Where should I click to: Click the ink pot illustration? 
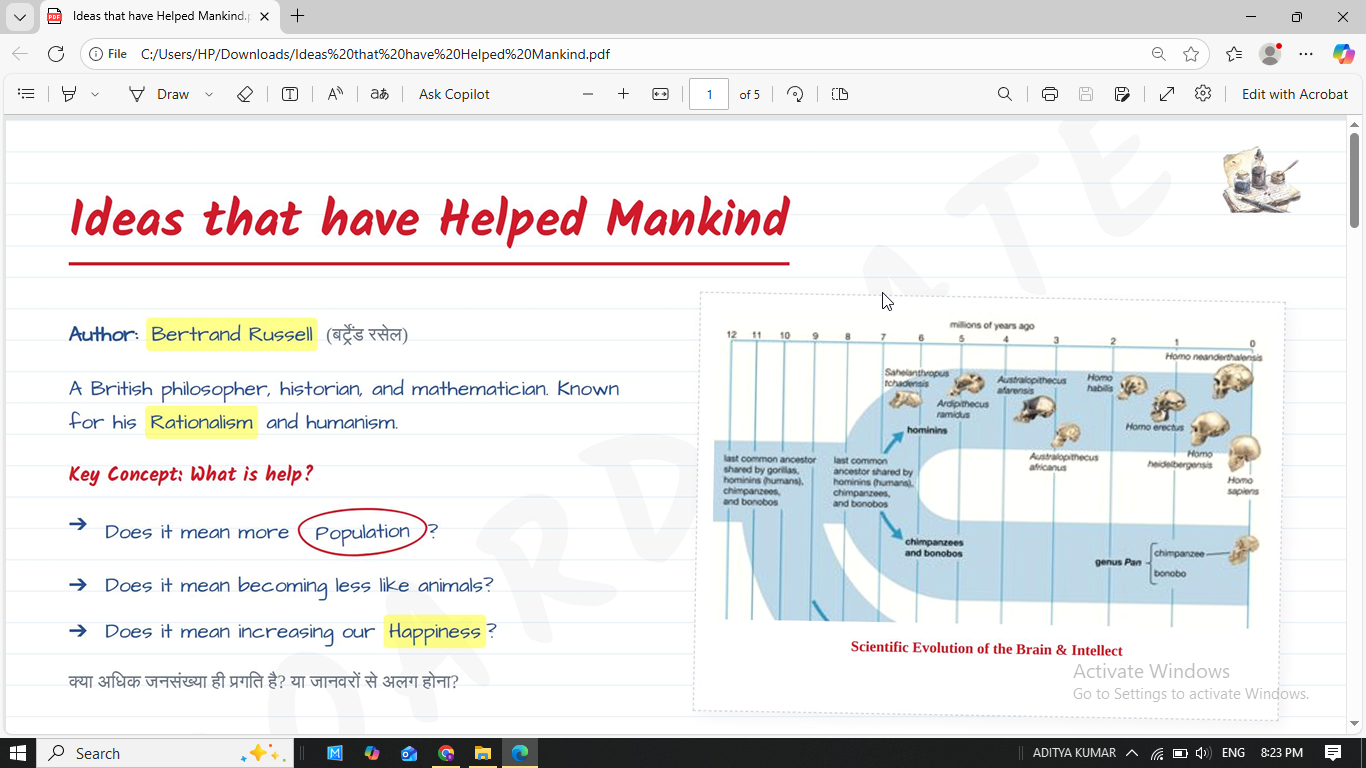click(1260, 179)
